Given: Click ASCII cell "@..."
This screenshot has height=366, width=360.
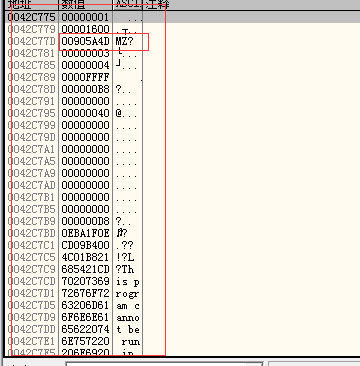Looking at the screenshot, I should point(127,113).
